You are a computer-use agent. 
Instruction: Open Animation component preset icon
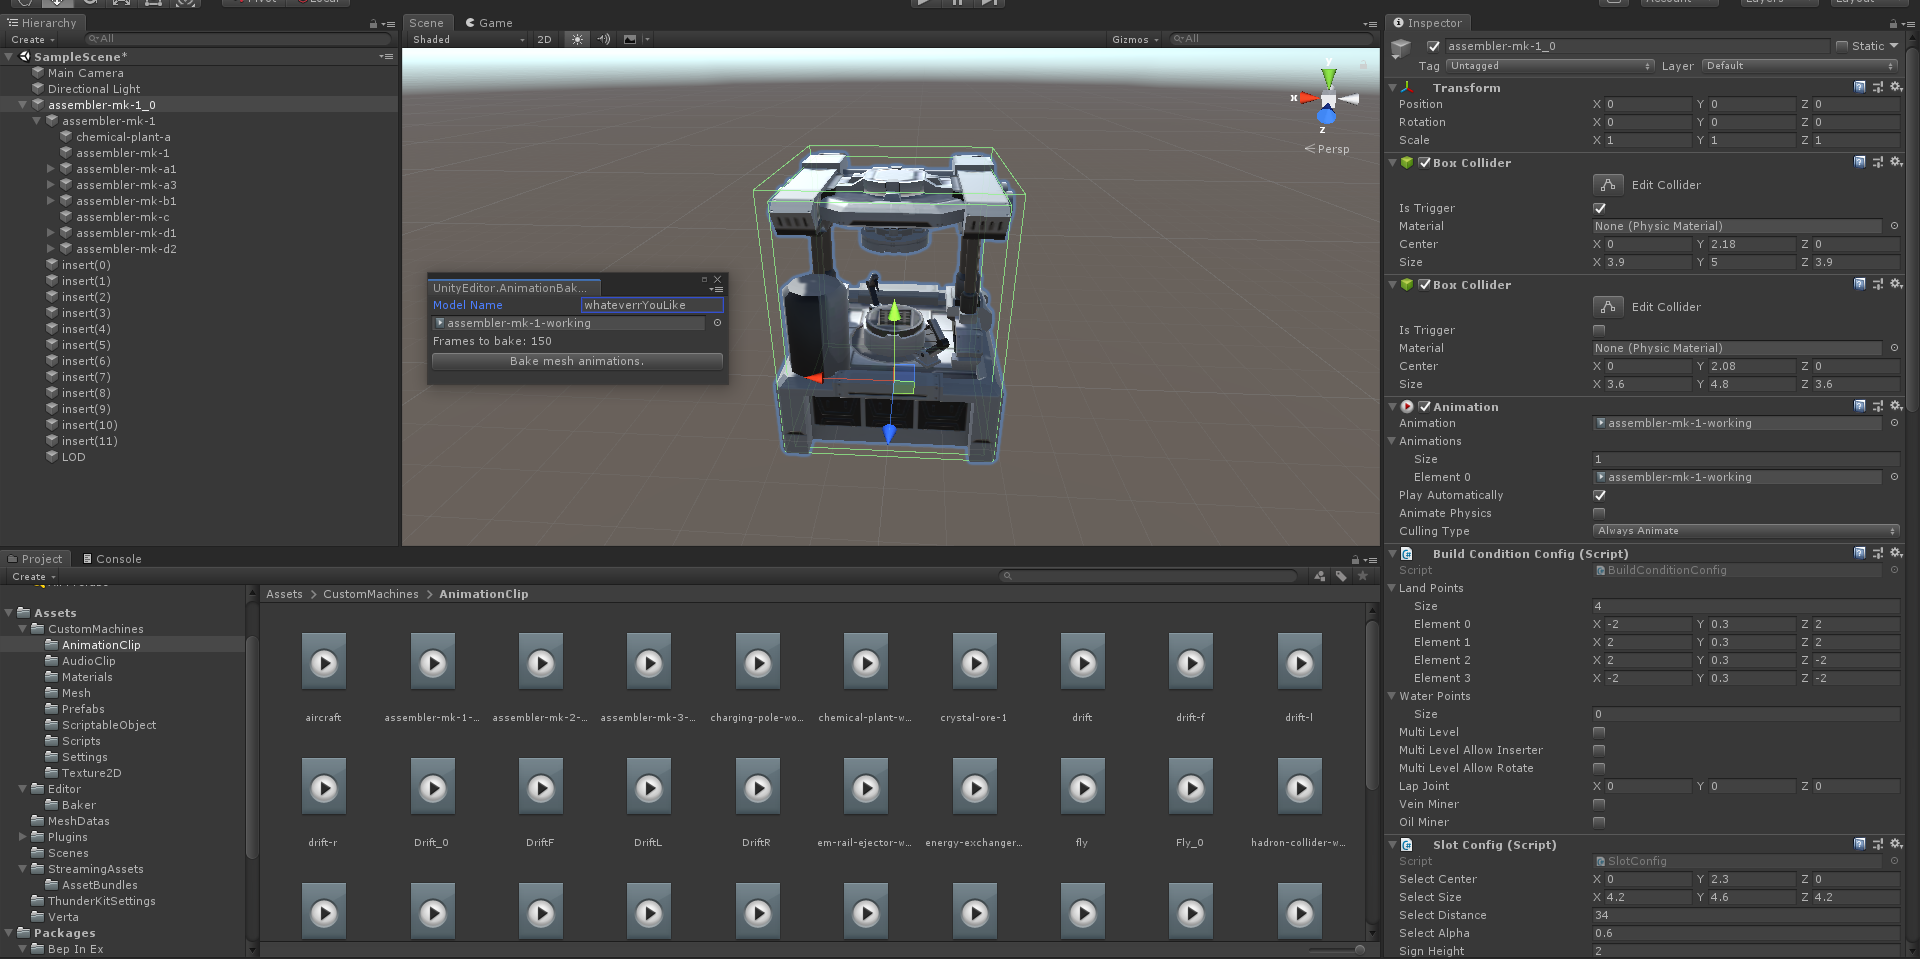point(1878,406)
